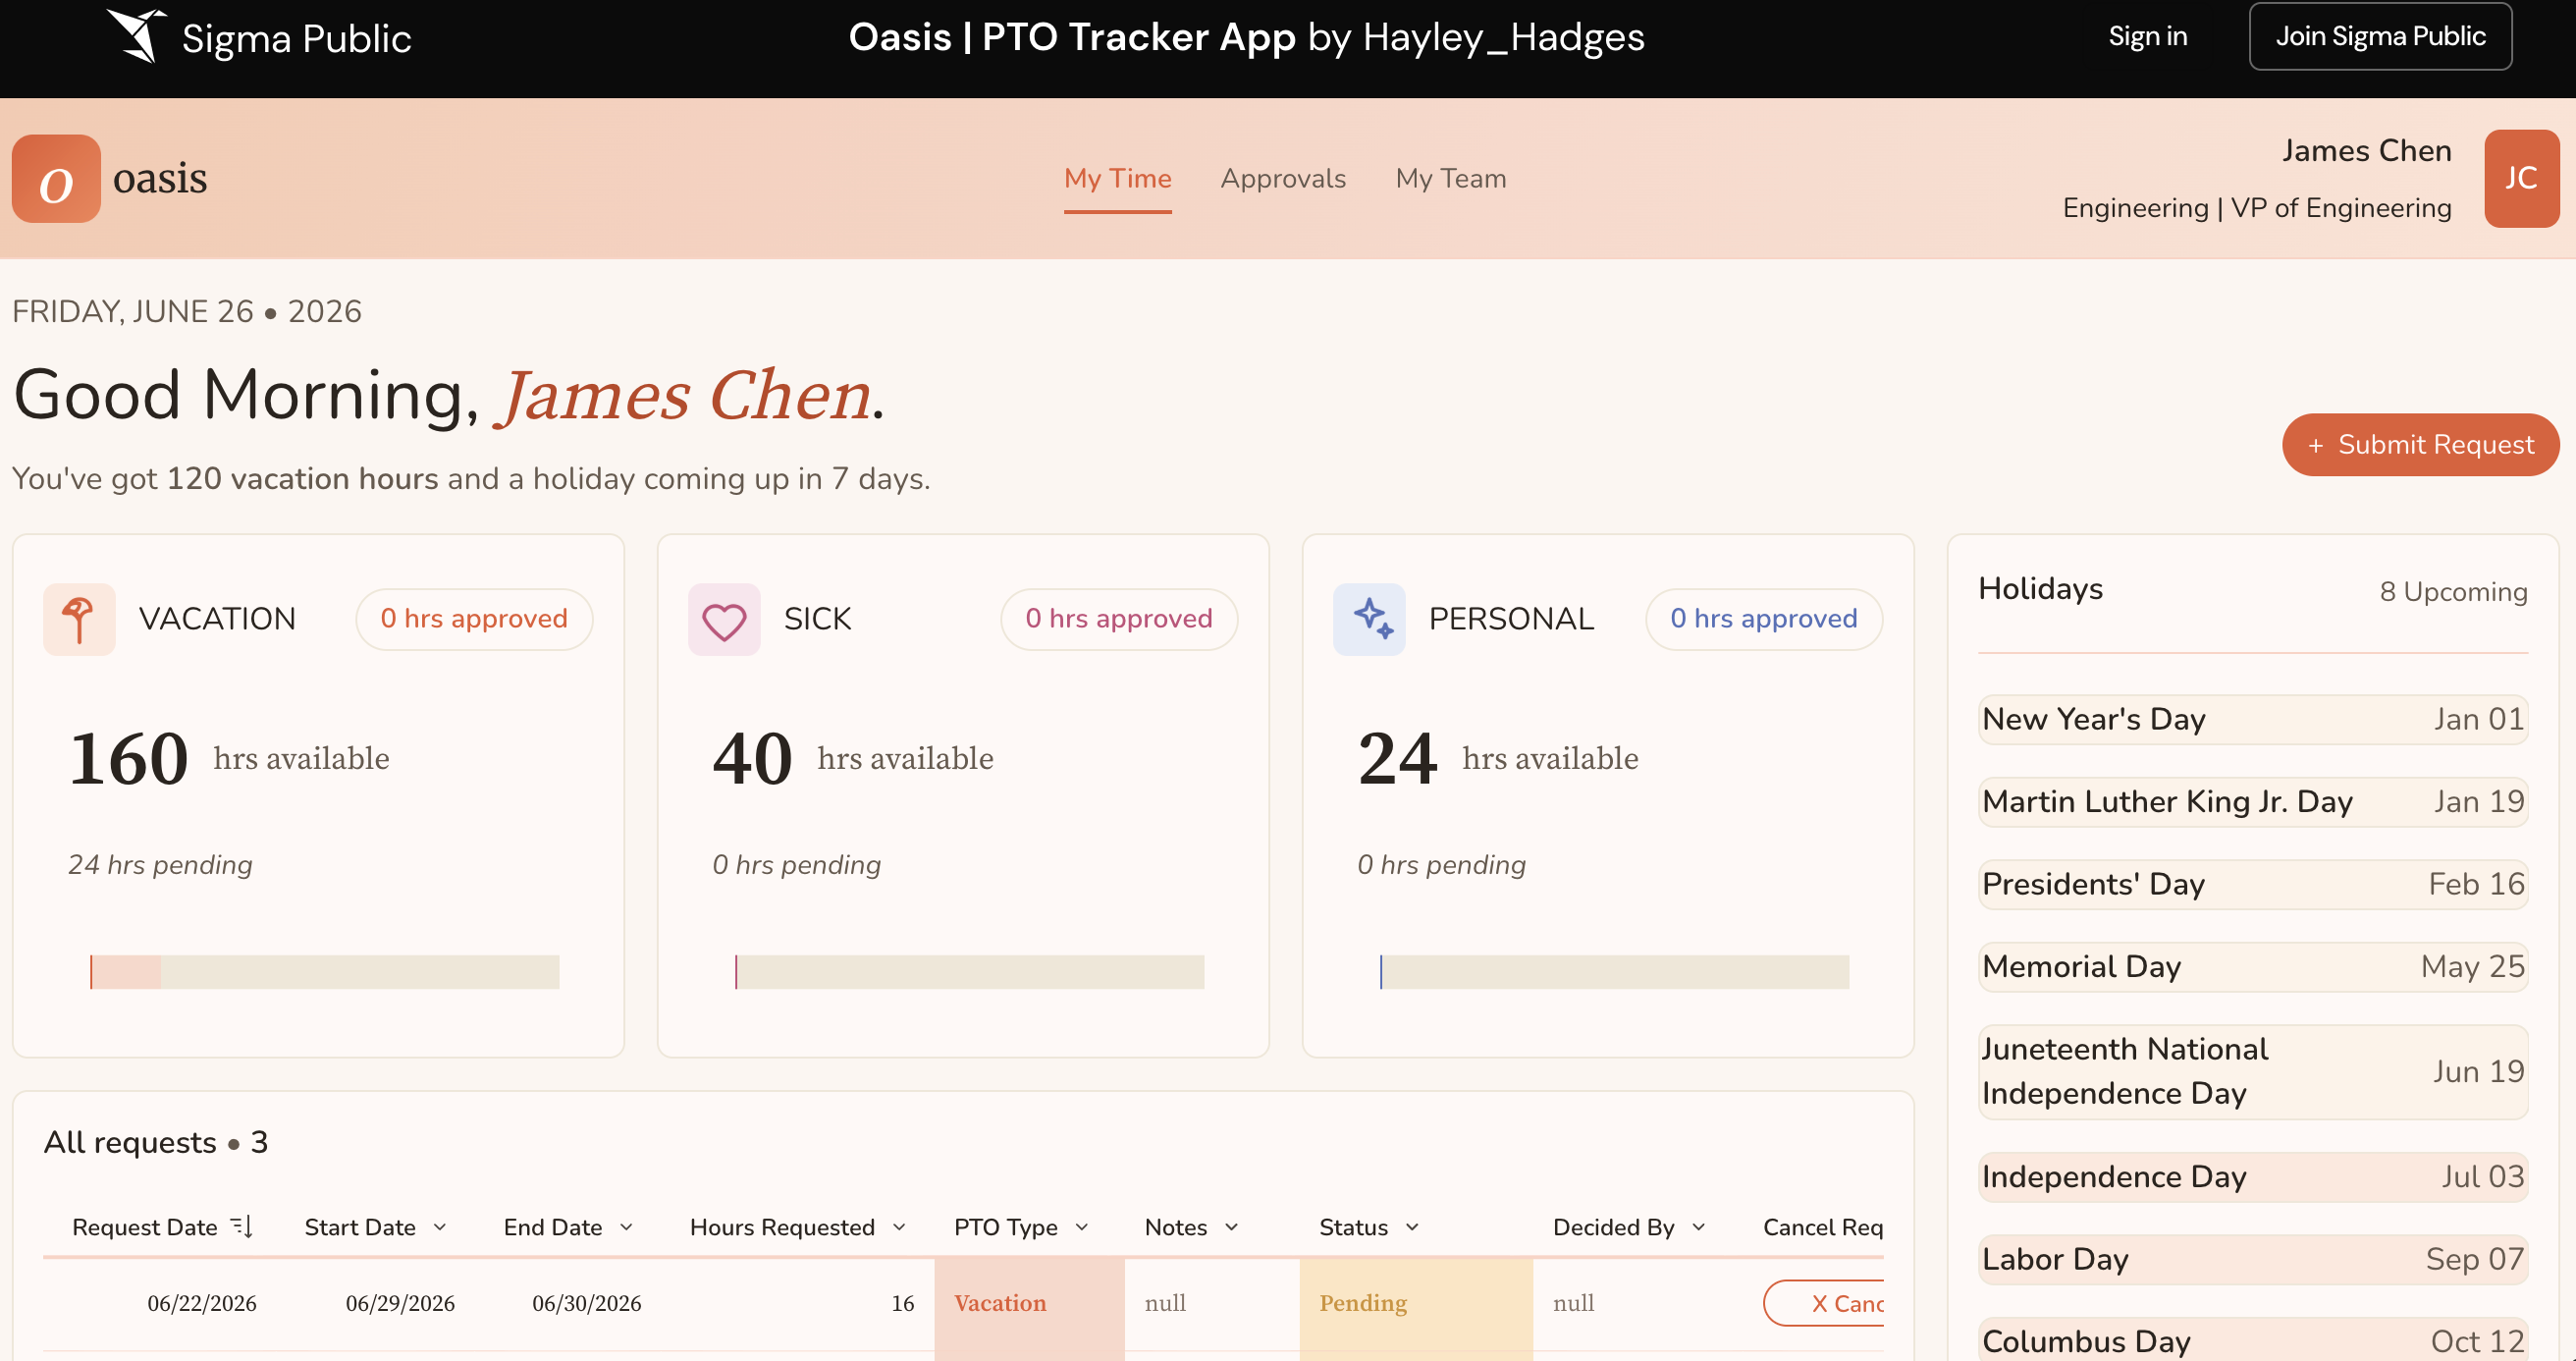Open the Notes column dropdown

1232,1227
